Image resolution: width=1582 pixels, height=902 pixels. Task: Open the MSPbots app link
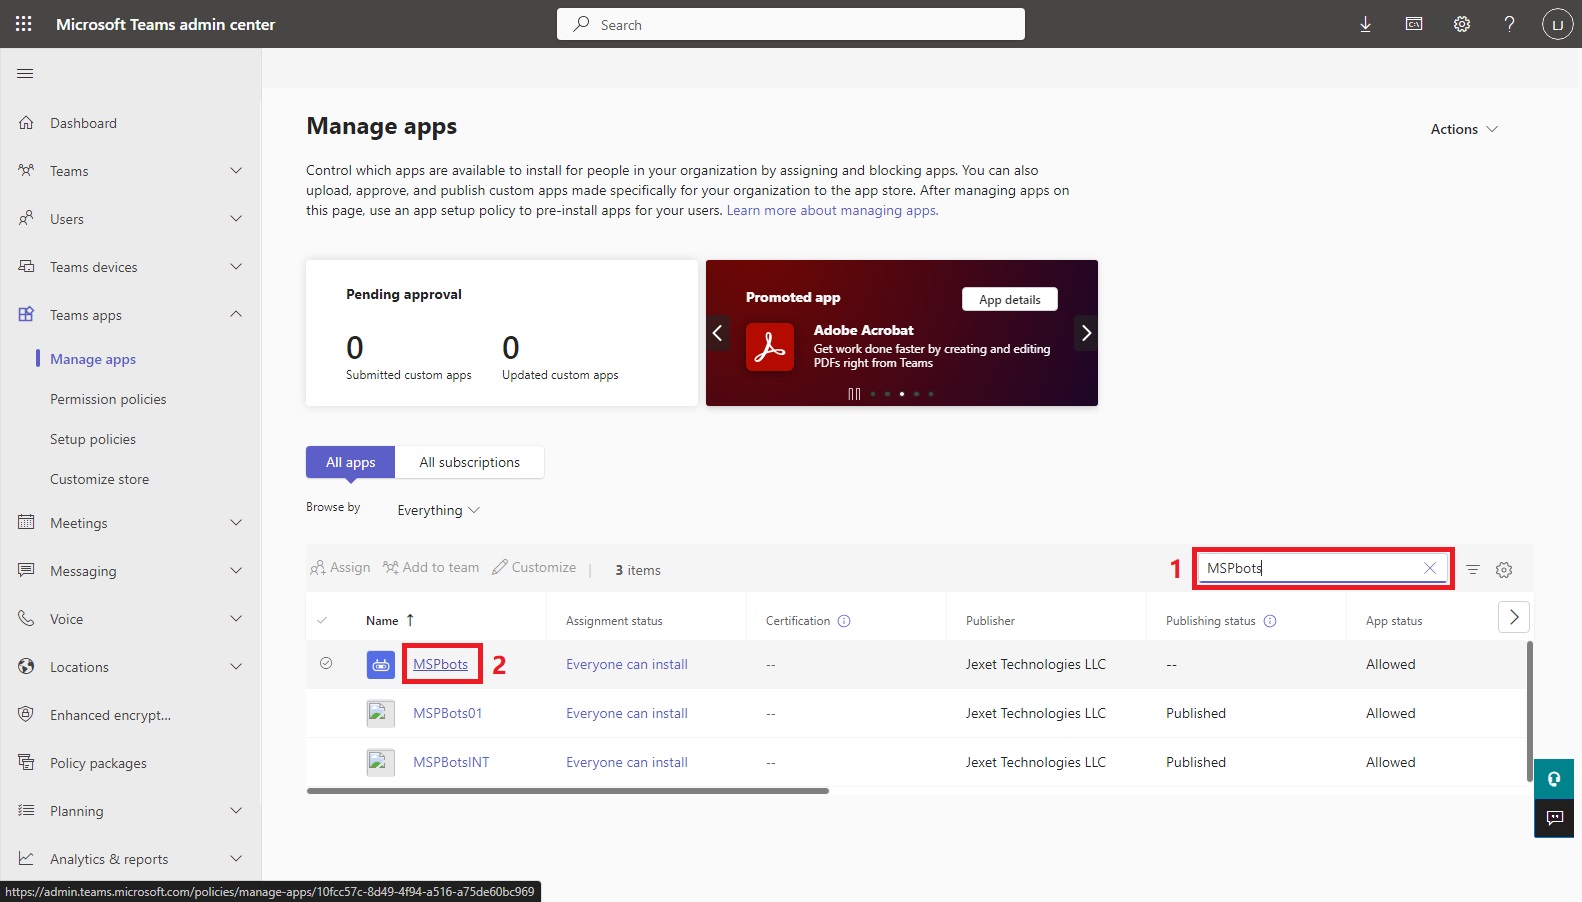pos(440,664)
